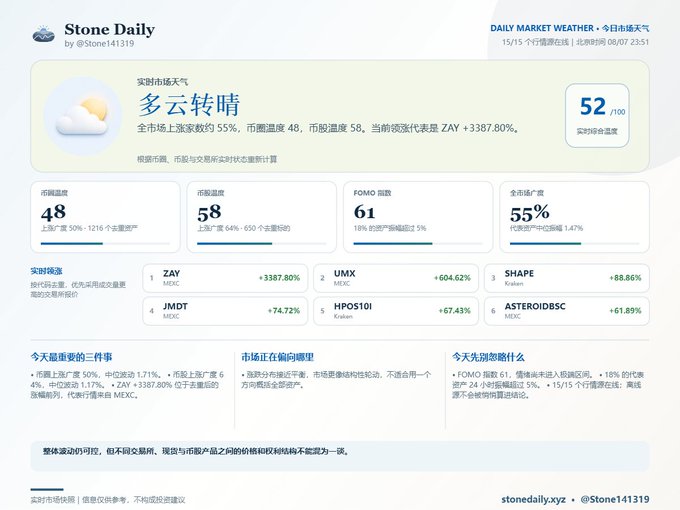Open the JMDT gainer card
This screenshot has height=510, width=680.
click(x=225, y=311)
